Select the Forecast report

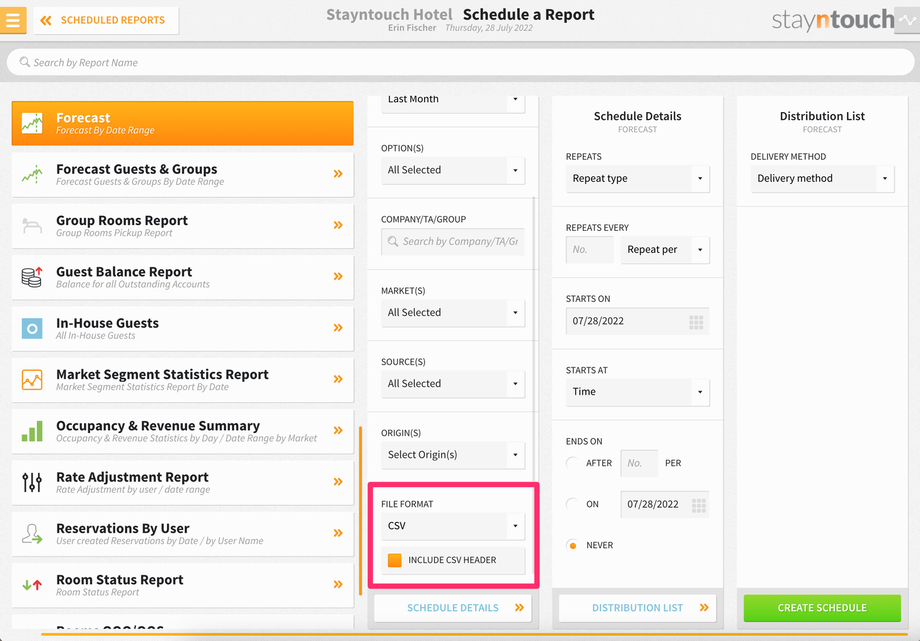(x=182, y=123)
